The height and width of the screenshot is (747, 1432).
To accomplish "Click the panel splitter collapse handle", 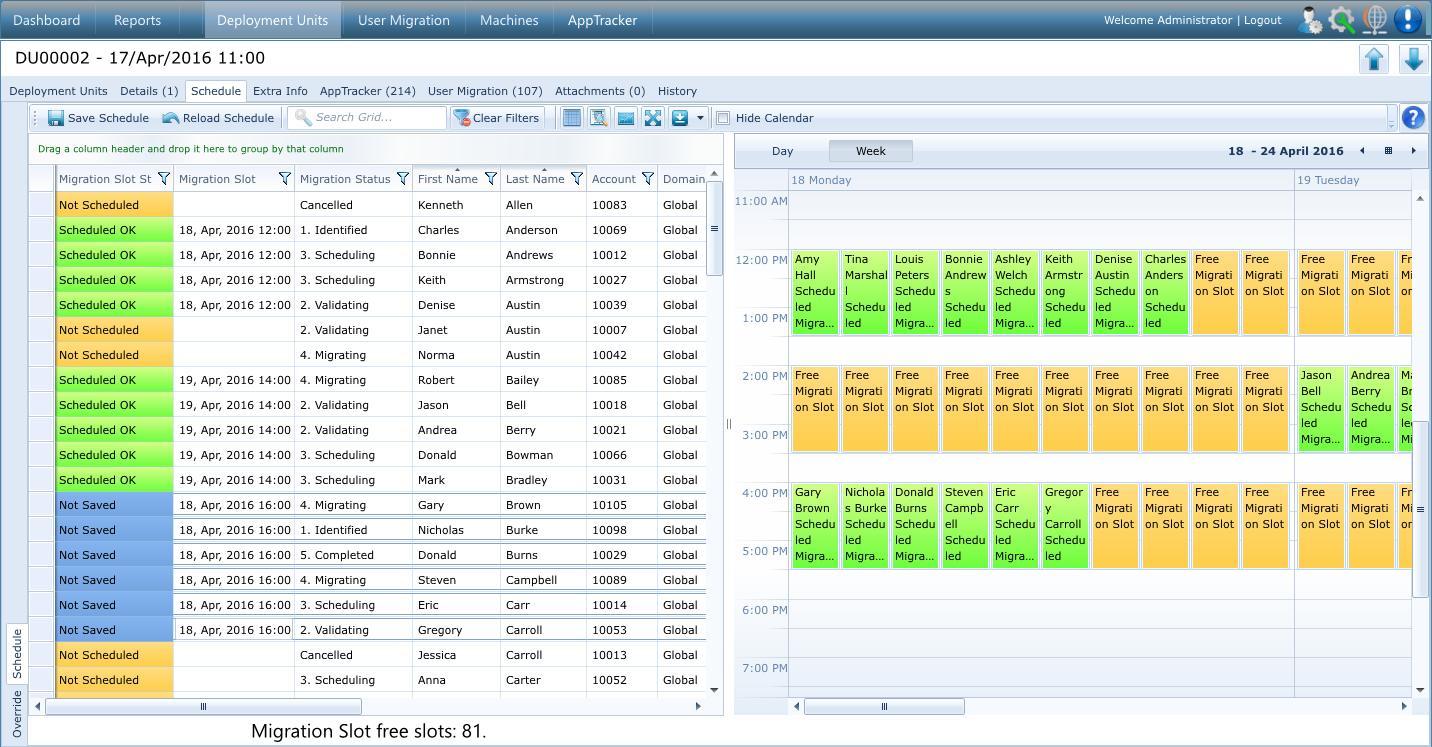I will tap(728, 424).
